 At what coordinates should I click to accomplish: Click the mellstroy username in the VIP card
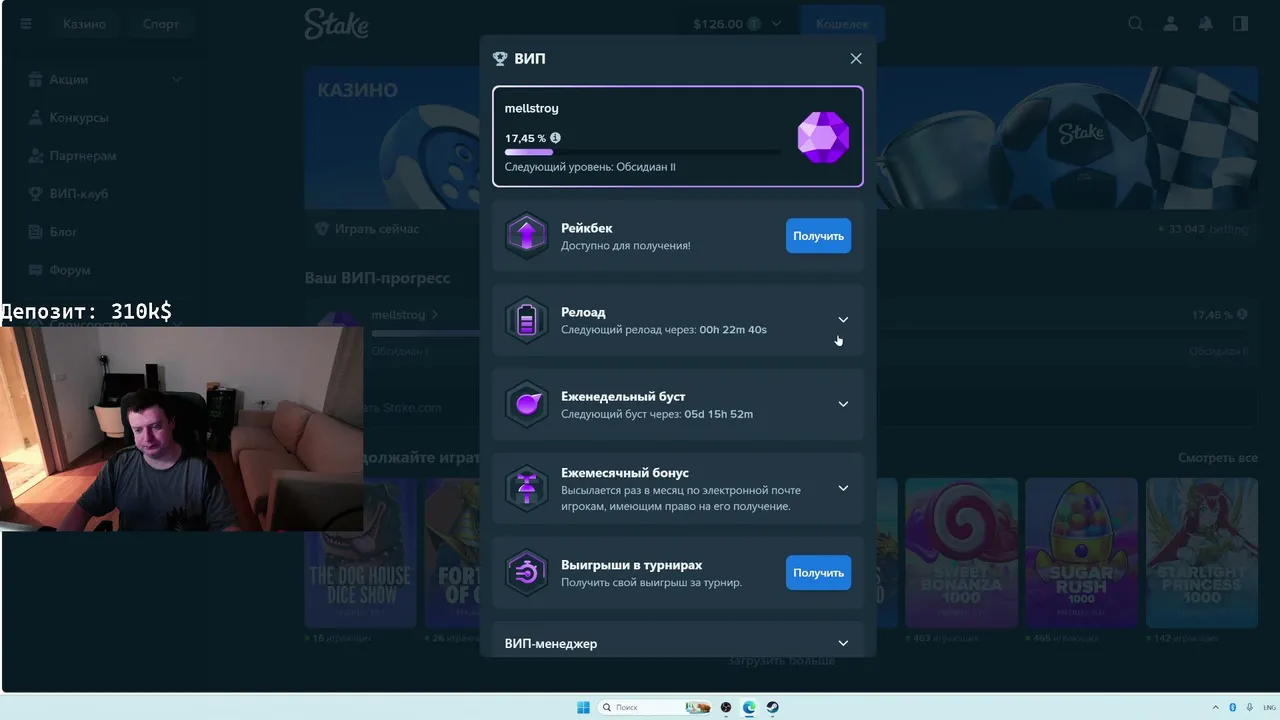click(532, 108)
